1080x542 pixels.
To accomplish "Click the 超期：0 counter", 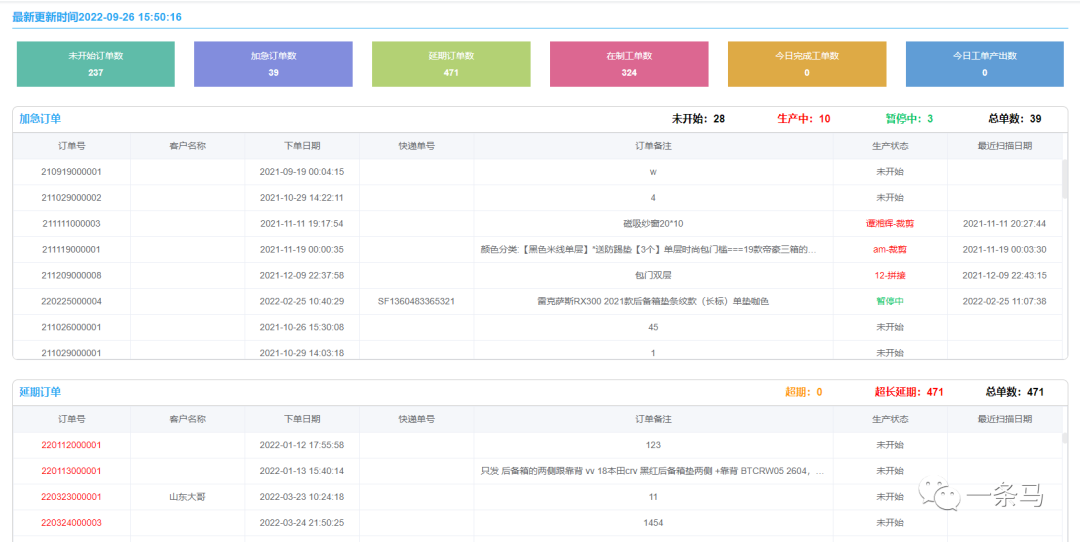I will tap(804, 392).
